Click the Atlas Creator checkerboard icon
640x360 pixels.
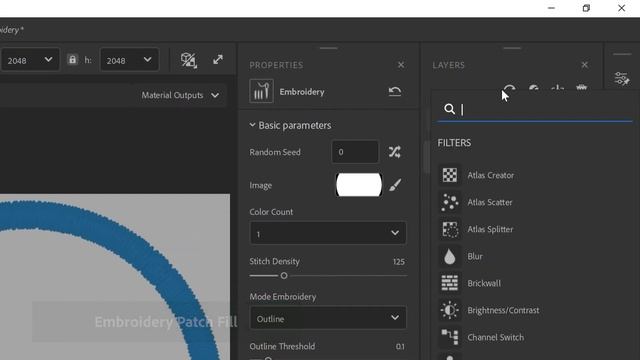click(x=450, y=175)
